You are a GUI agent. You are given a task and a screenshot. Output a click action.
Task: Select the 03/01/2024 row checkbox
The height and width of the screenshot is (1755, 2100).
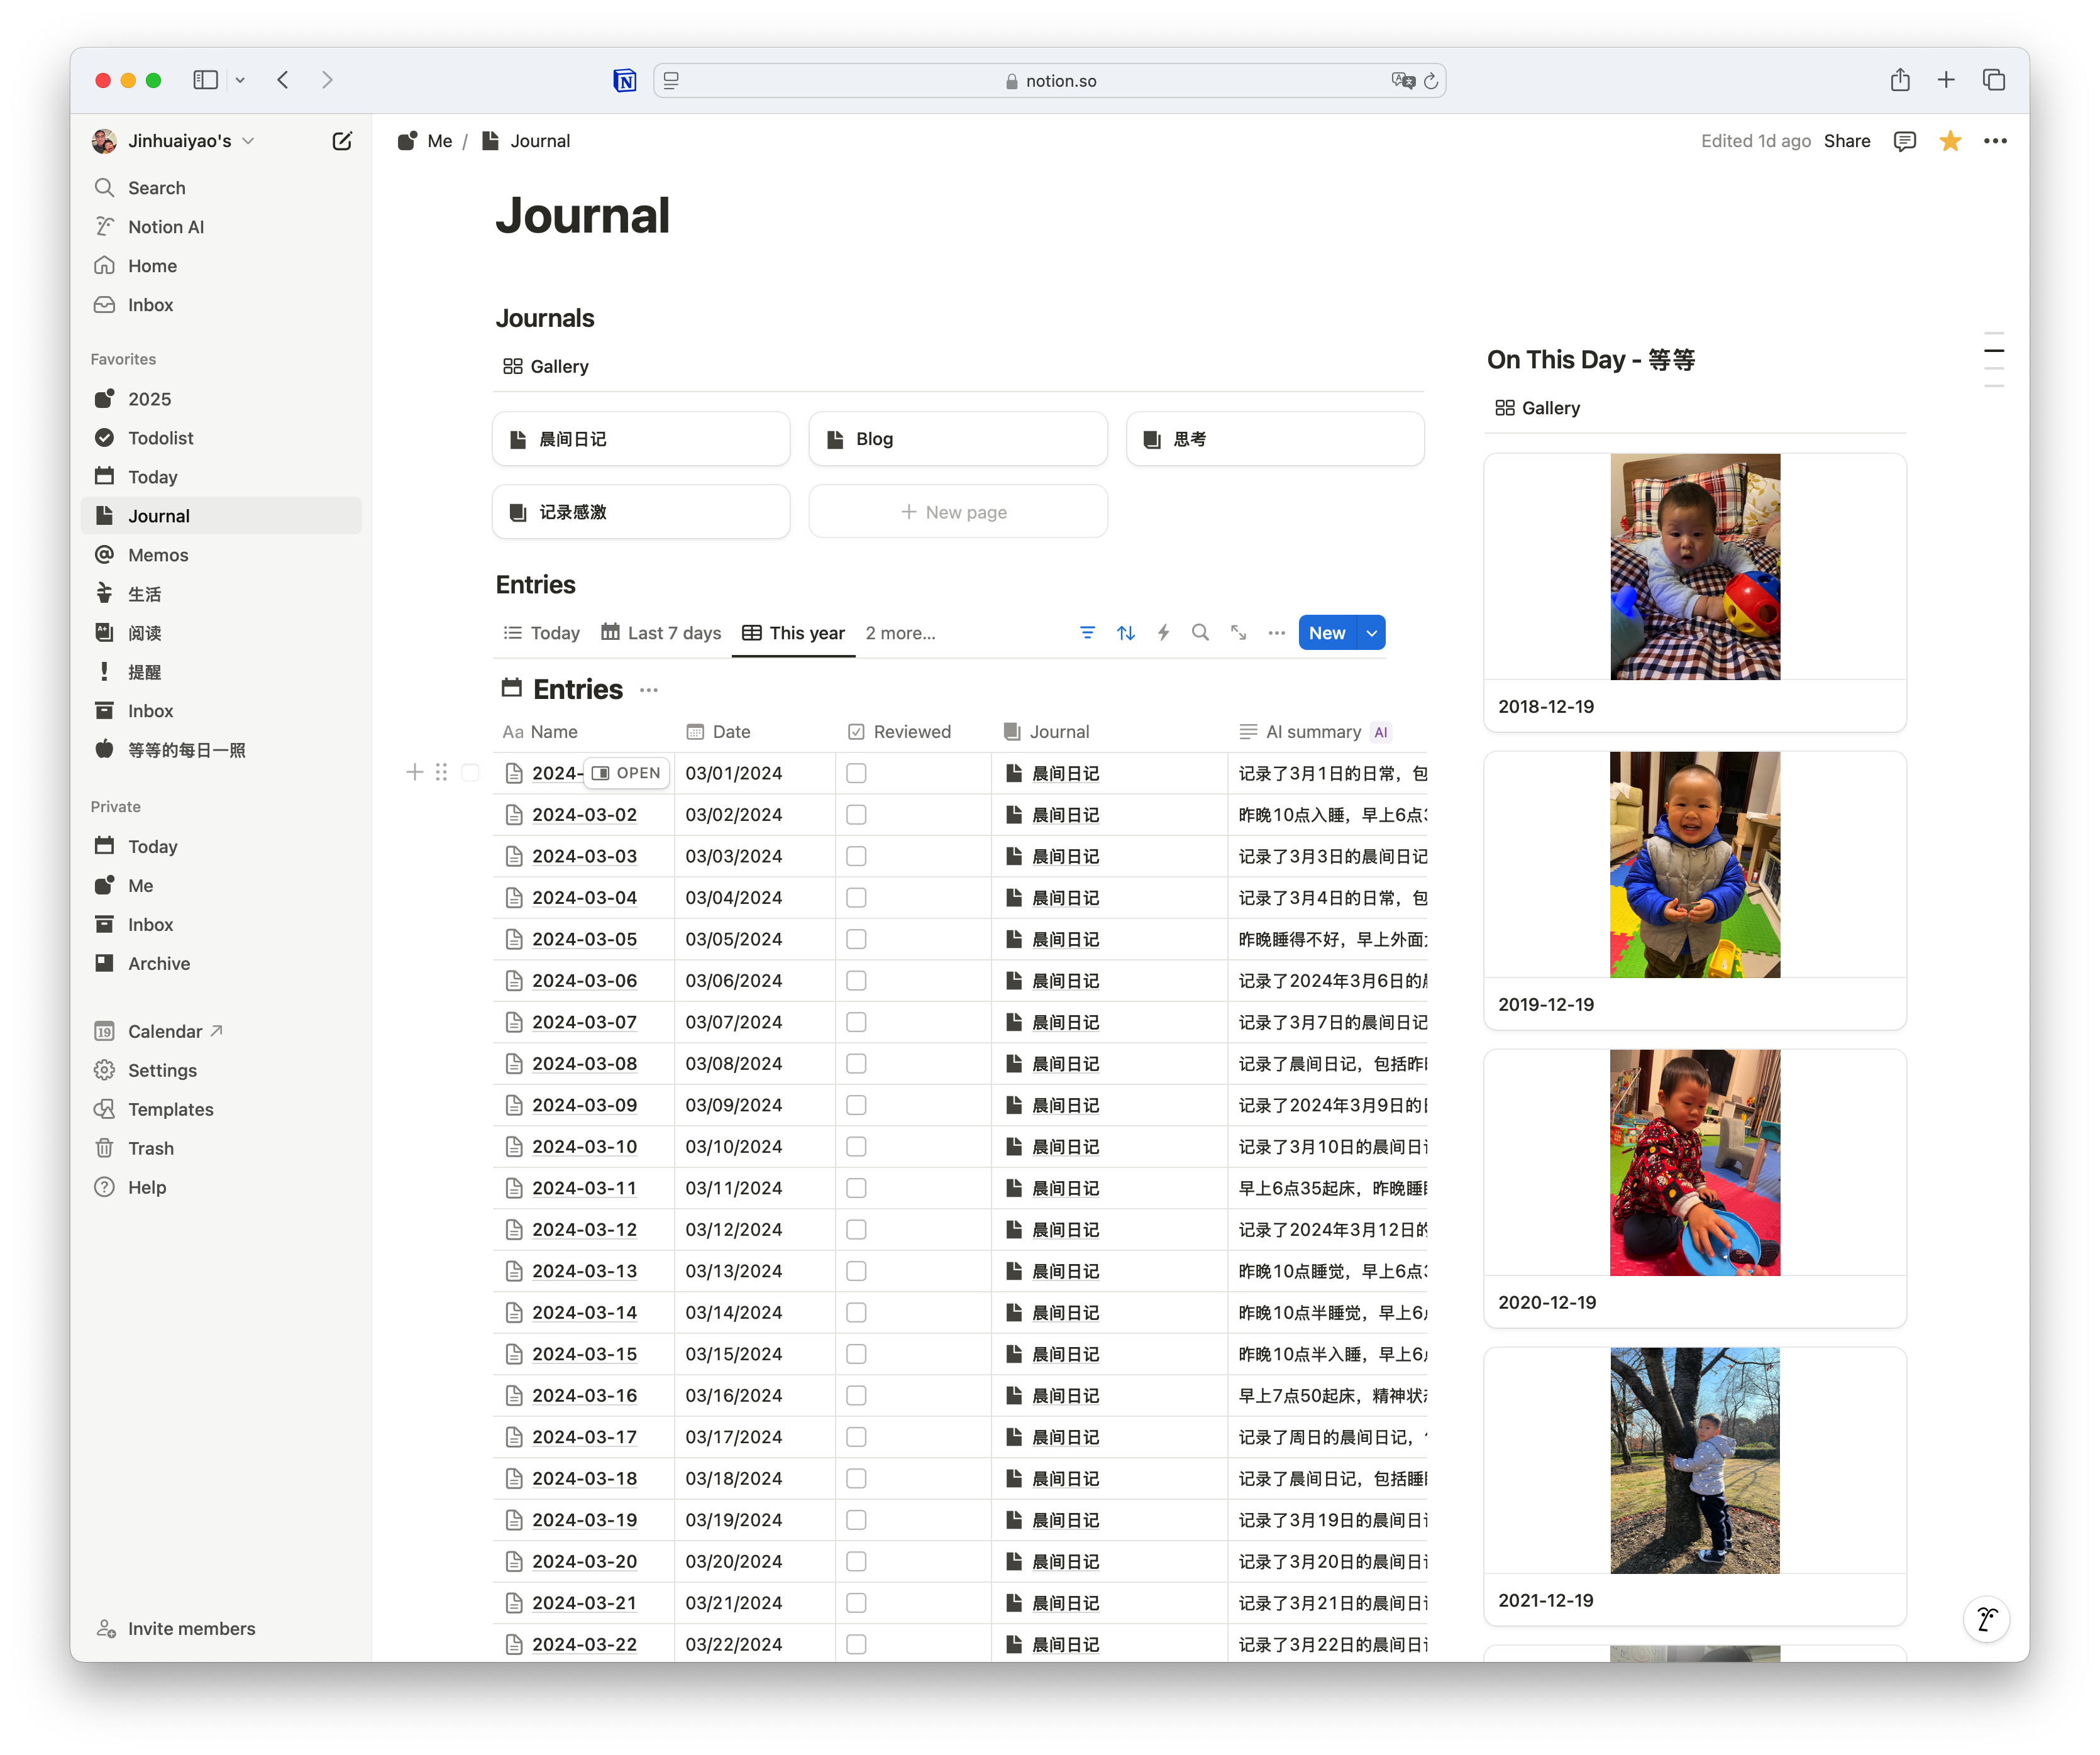pyautogui.click(x=470, y=772)
